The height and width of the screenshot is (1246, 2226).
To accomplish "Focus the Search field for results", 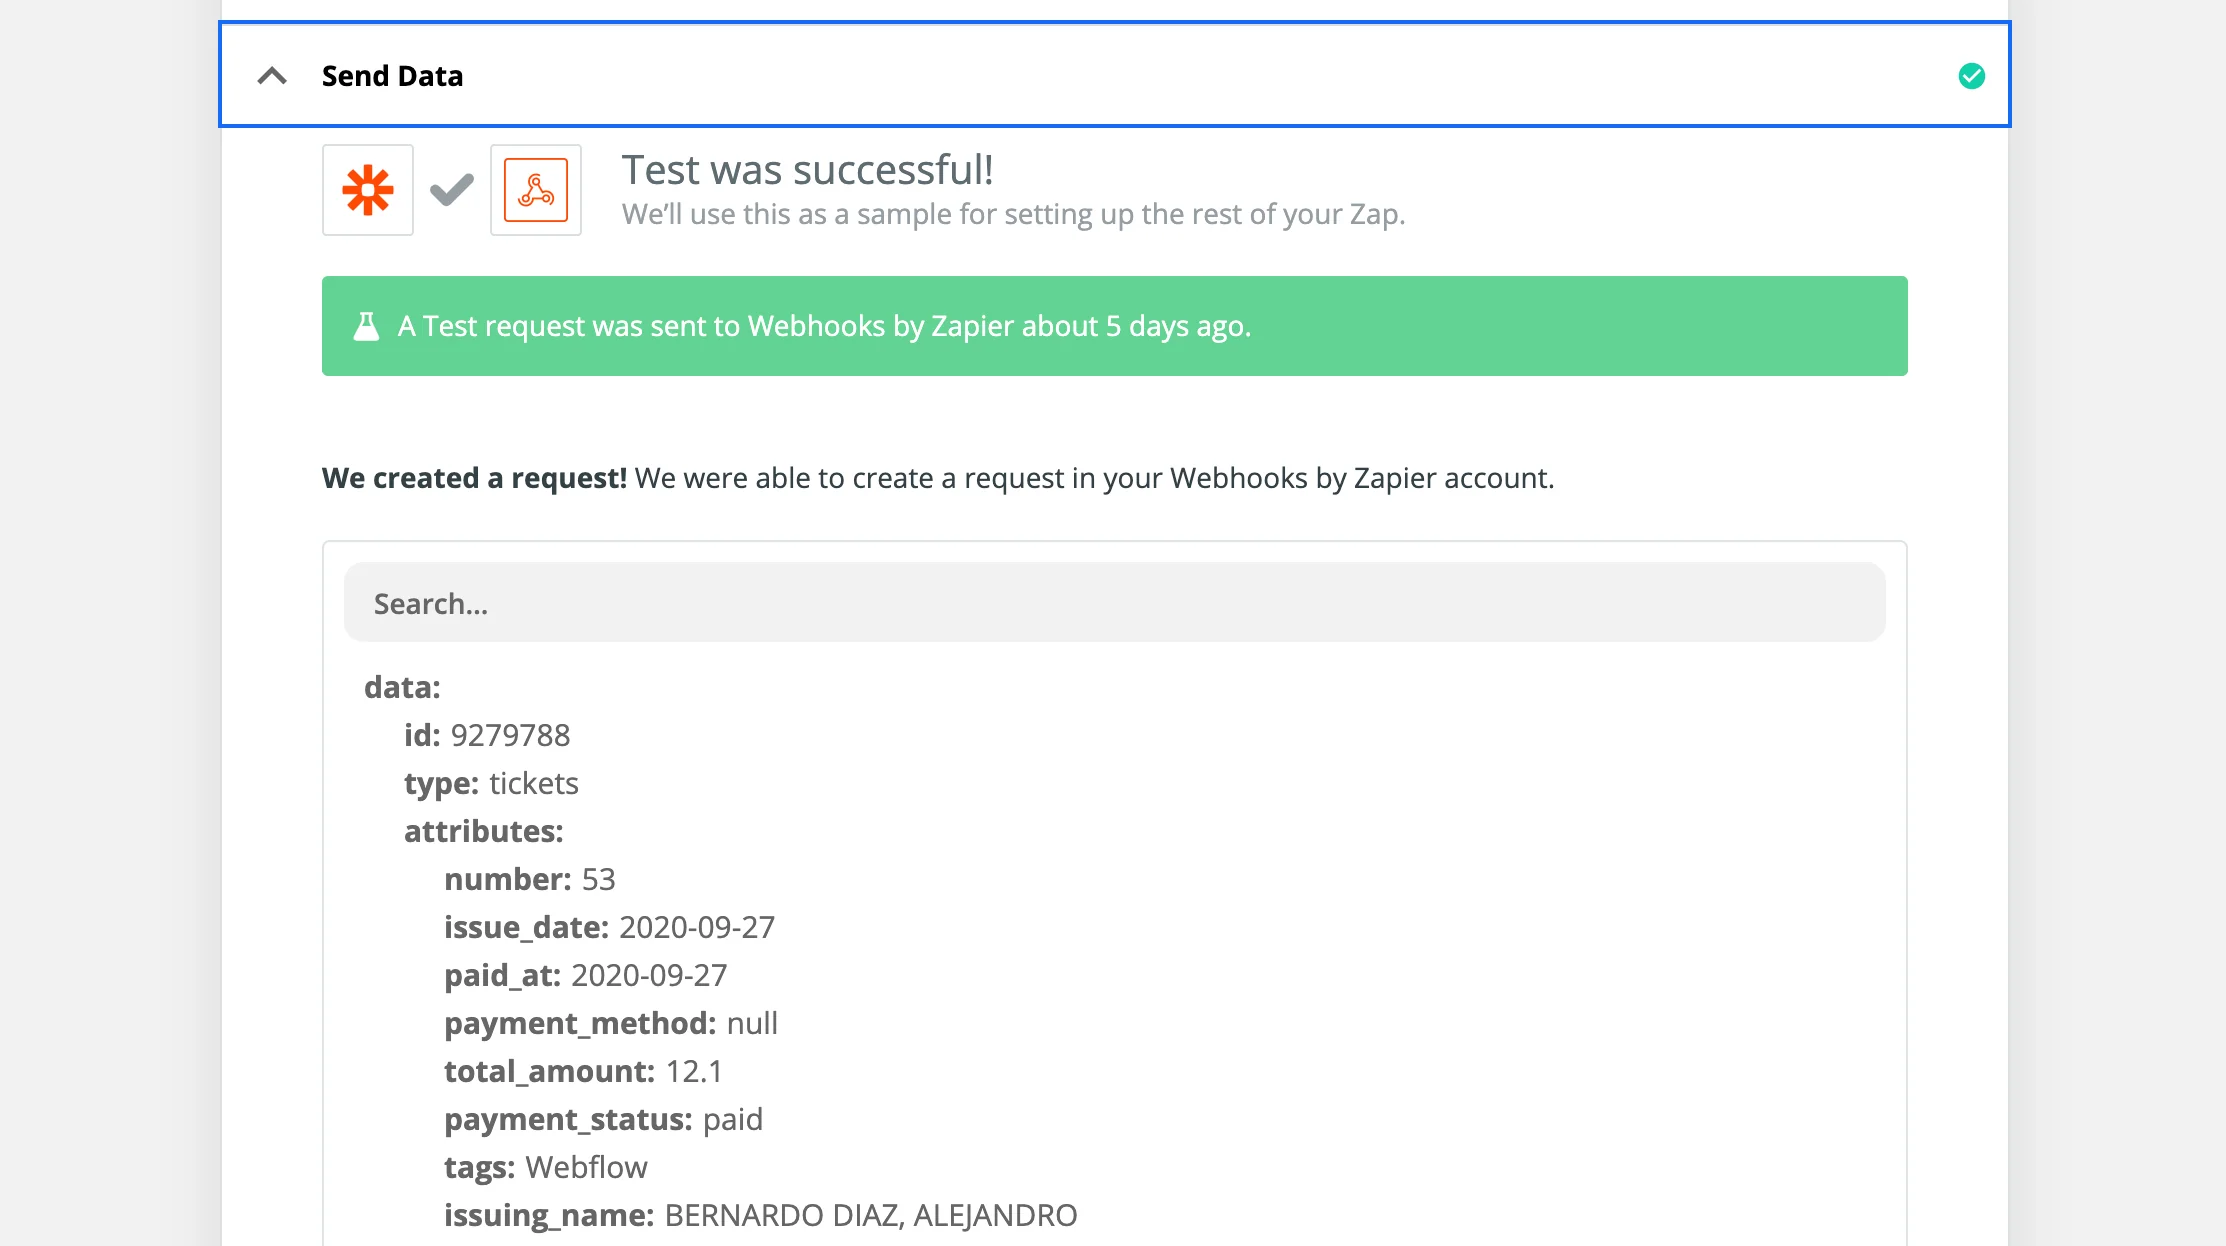I will [x=1114, y=603].
